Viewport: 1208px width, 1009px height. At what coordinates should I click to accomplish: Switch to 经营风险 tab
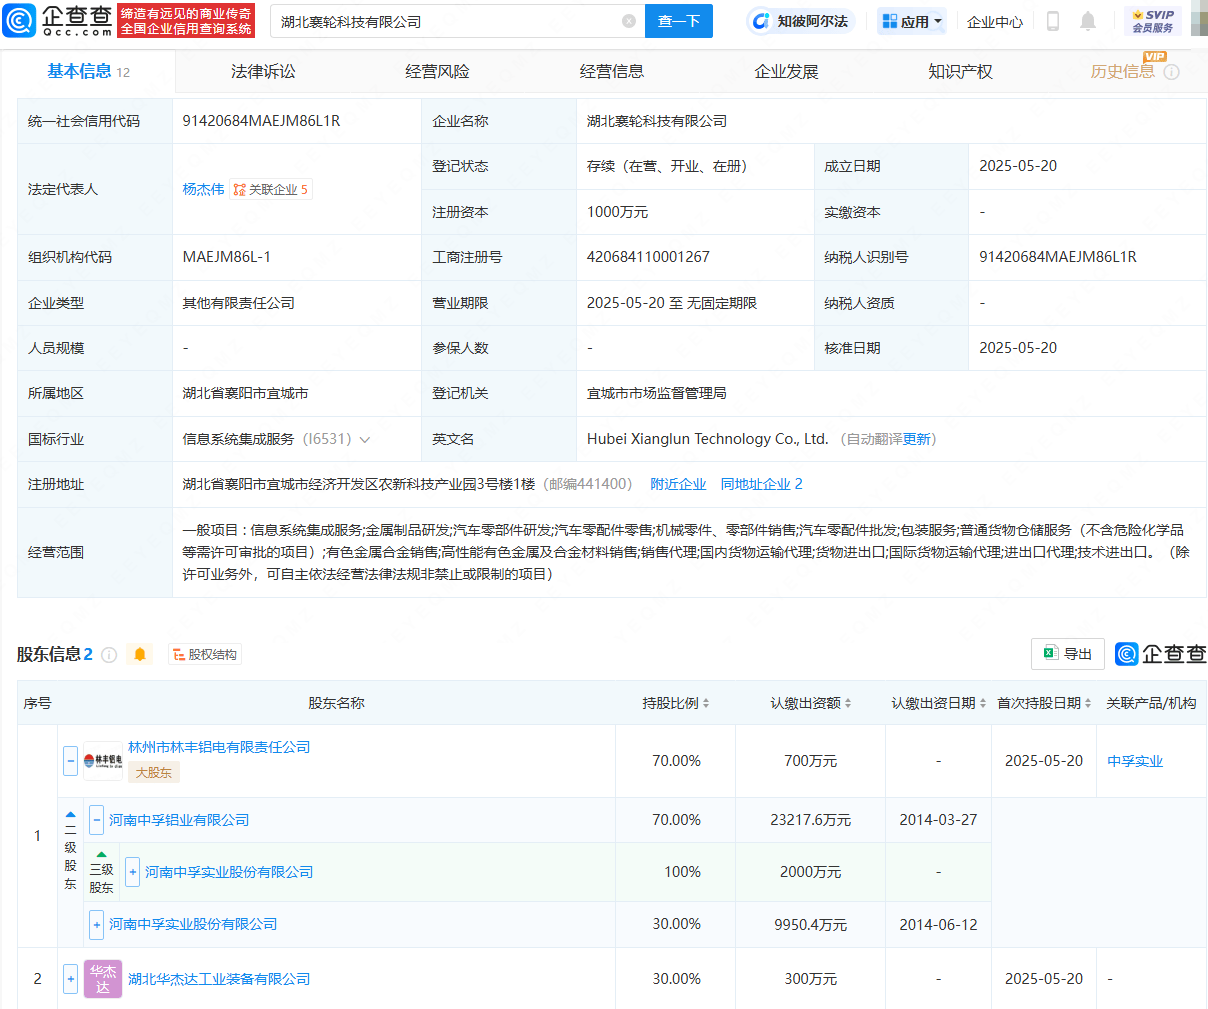coord(437,72)
